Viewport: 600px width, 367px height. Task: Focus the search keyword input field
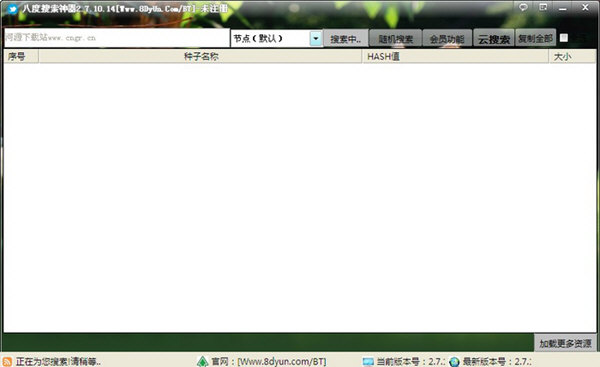tap(117, 38)
